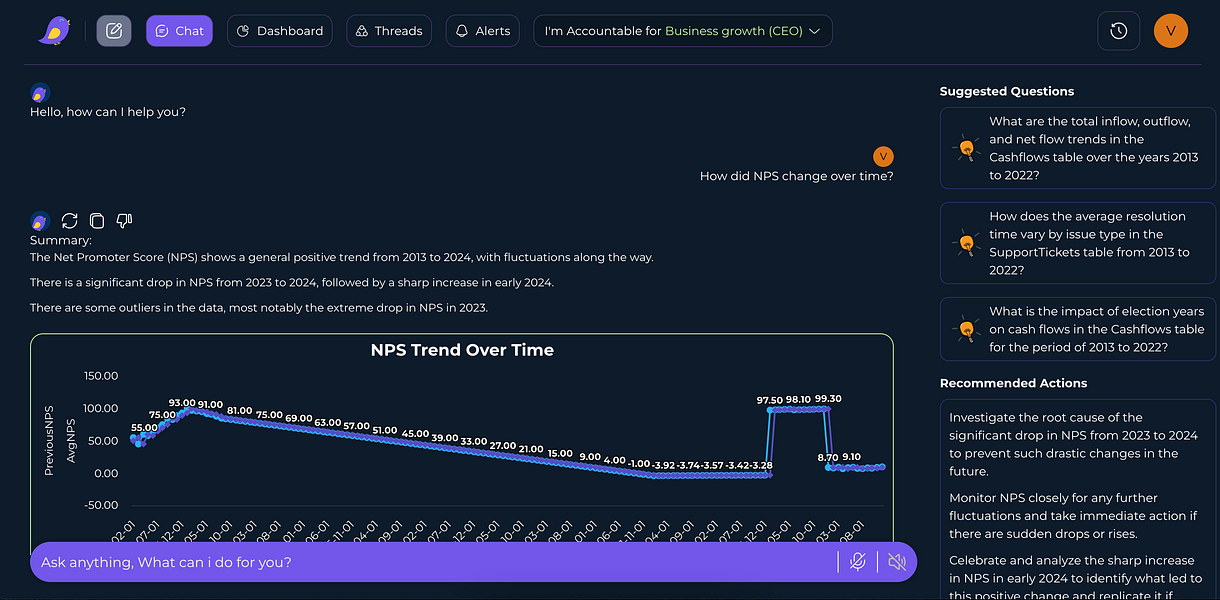Give thumbs-down feedback on the response
The width and height of the screenshot is (1220, 600).
[x=123, y=220]
